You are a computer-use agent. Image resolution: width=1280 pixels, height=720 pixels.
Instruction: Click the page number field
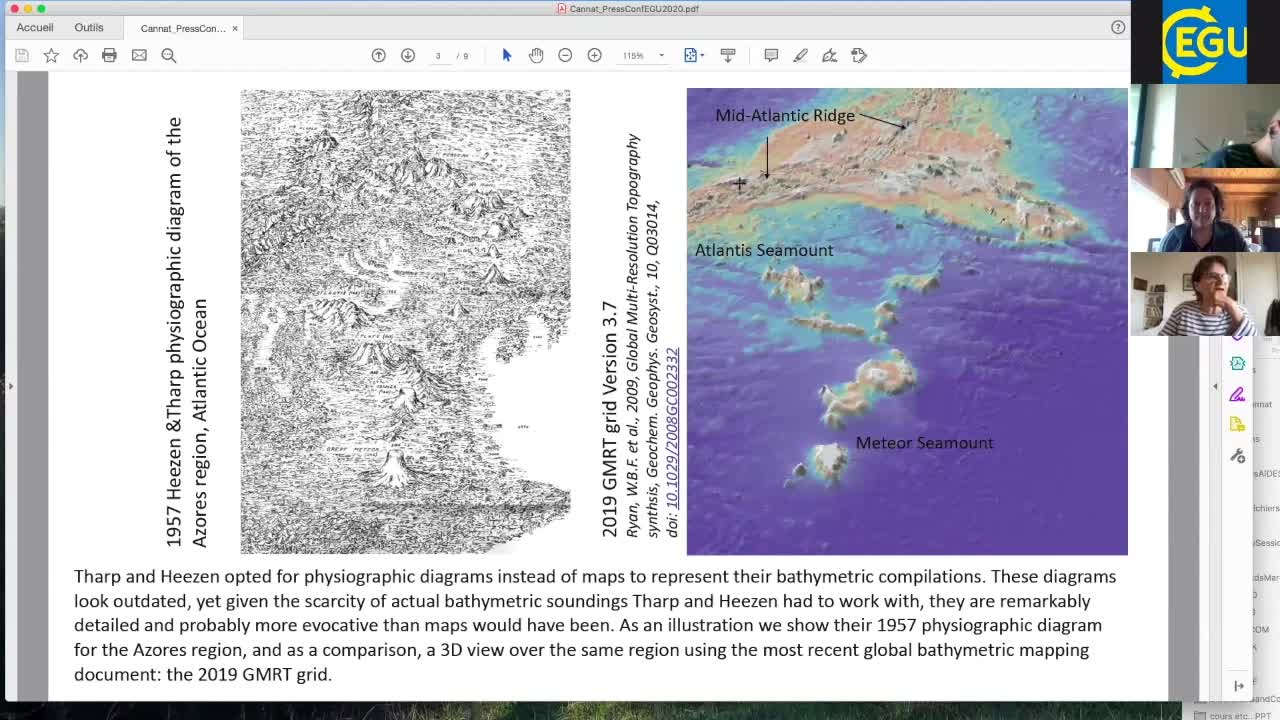coord(438,55)
